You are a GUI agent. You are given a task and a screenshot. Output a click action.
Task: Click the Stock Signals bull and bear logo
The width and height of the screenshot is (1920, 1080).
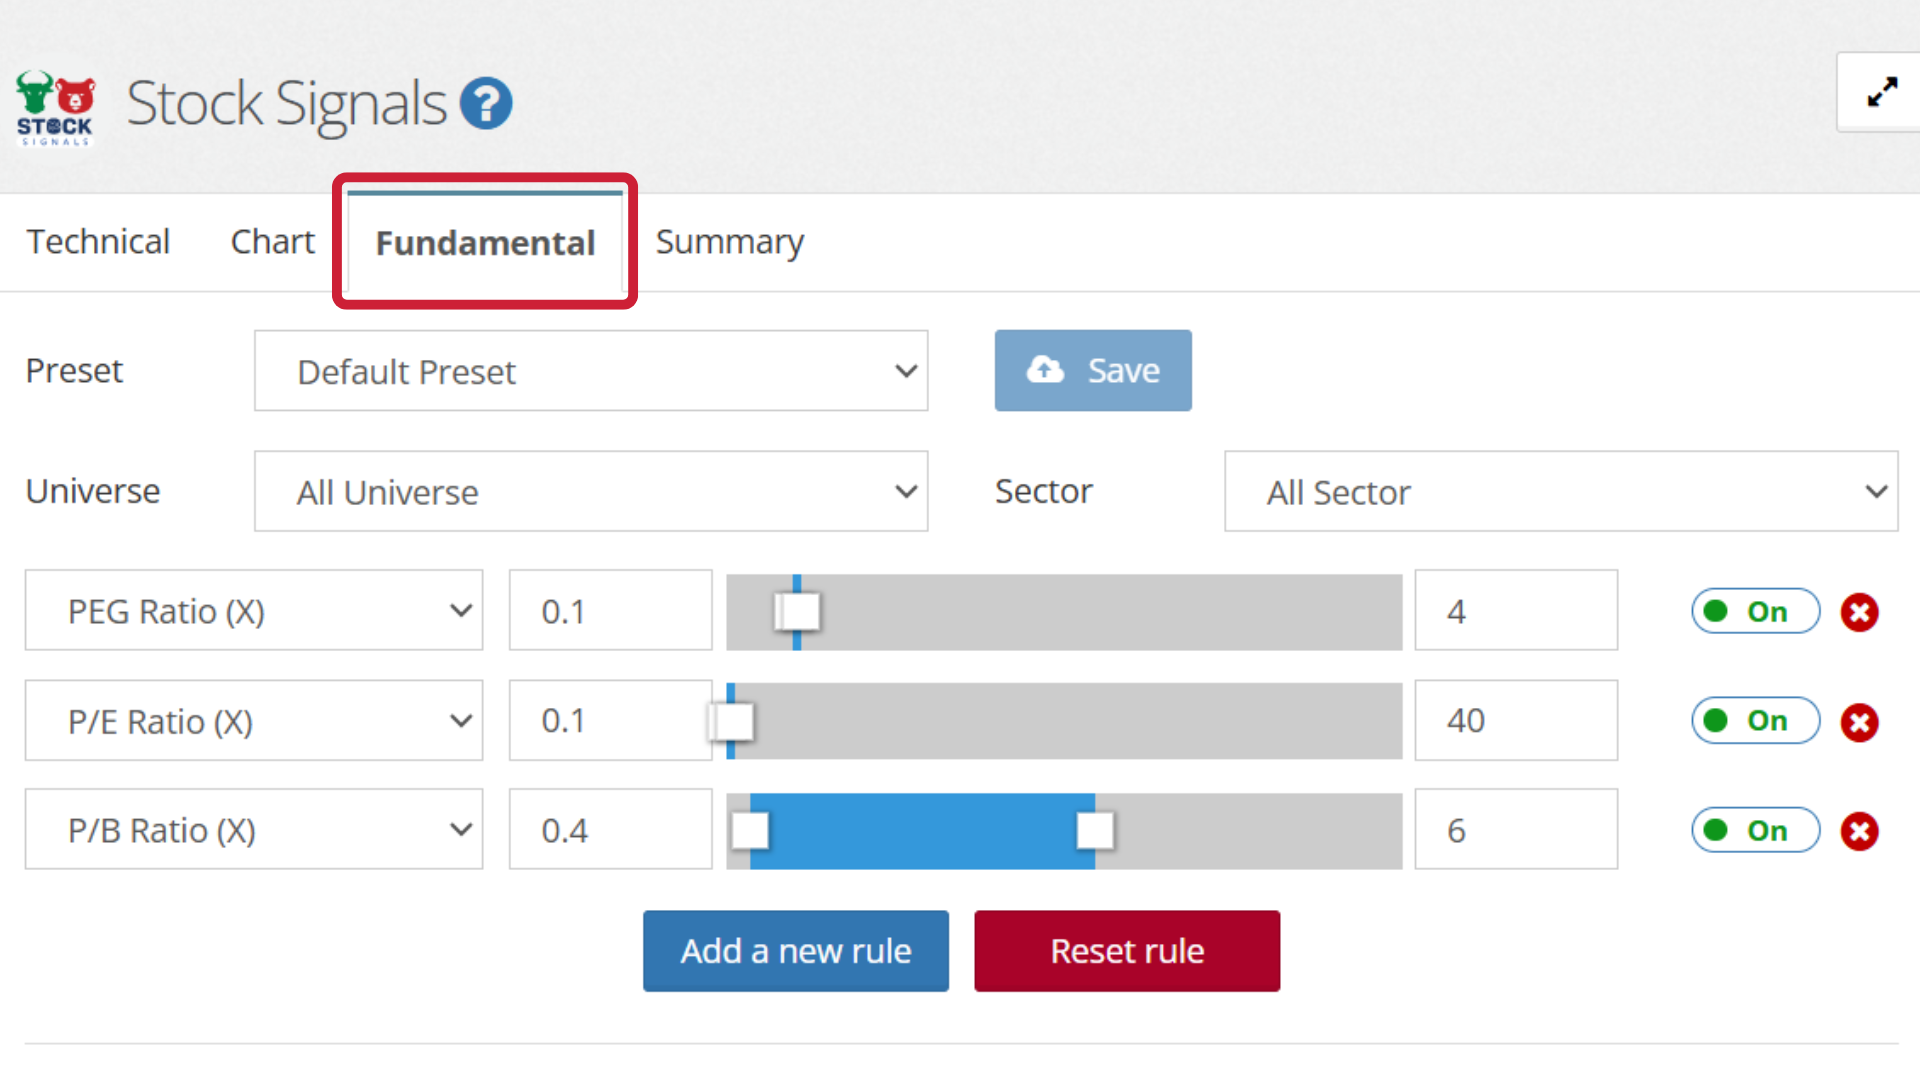(x=56, y=108)
